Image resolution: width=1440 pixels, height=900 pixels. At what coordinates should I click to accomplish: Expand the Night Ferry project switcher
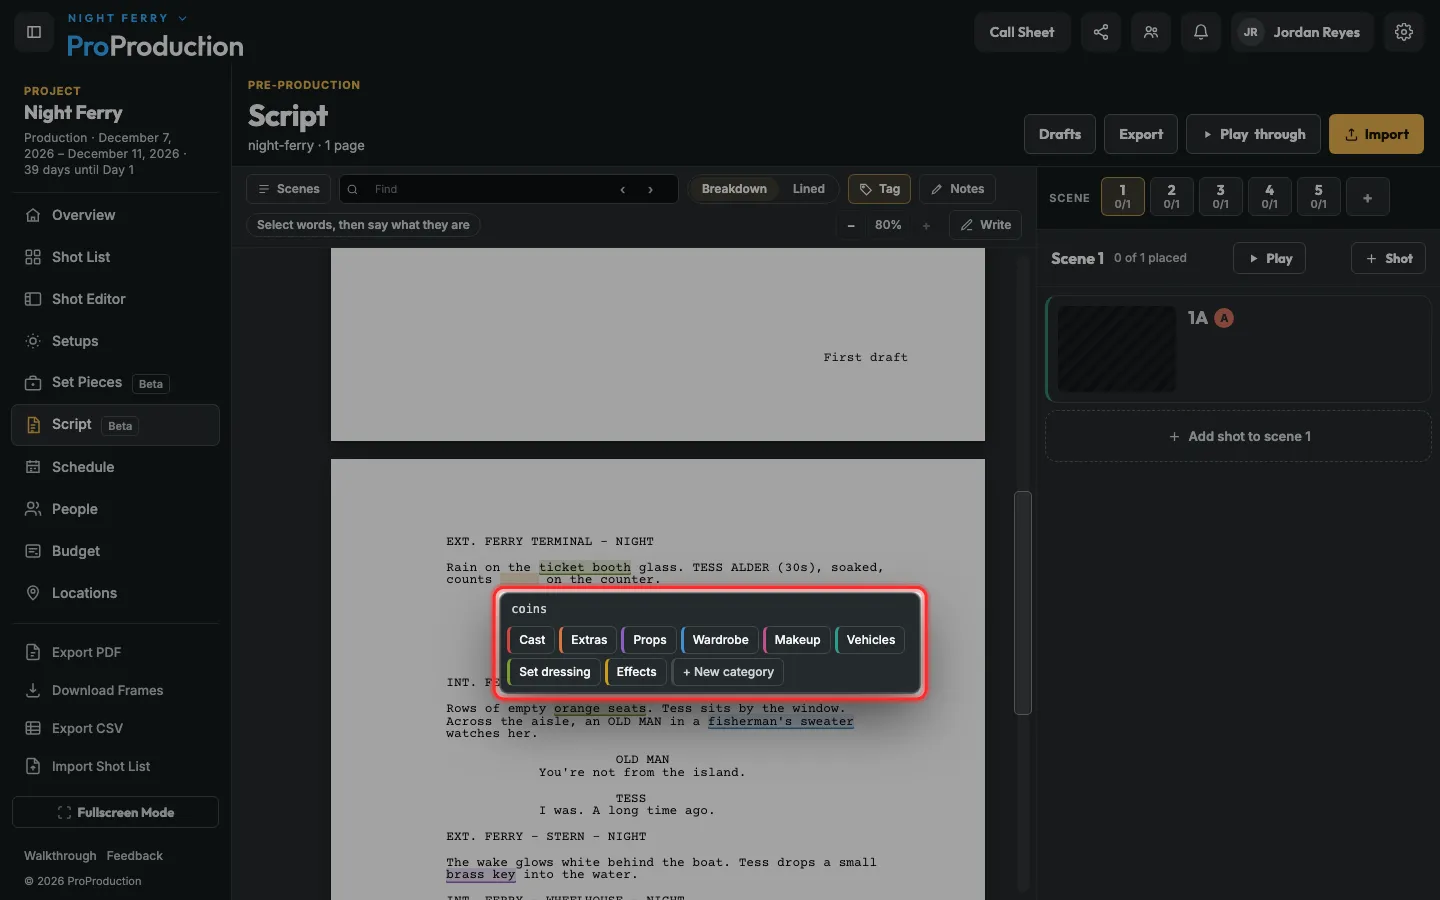tap(127, 18)
